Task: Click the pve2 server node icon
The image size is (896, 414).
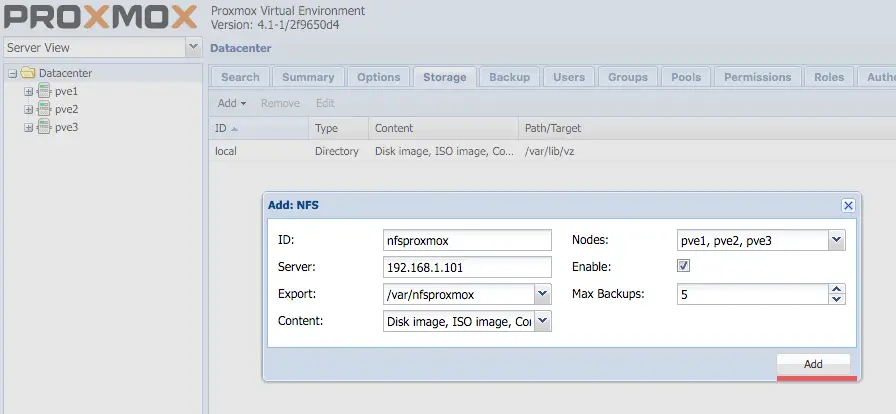Action: pos(44,109)
